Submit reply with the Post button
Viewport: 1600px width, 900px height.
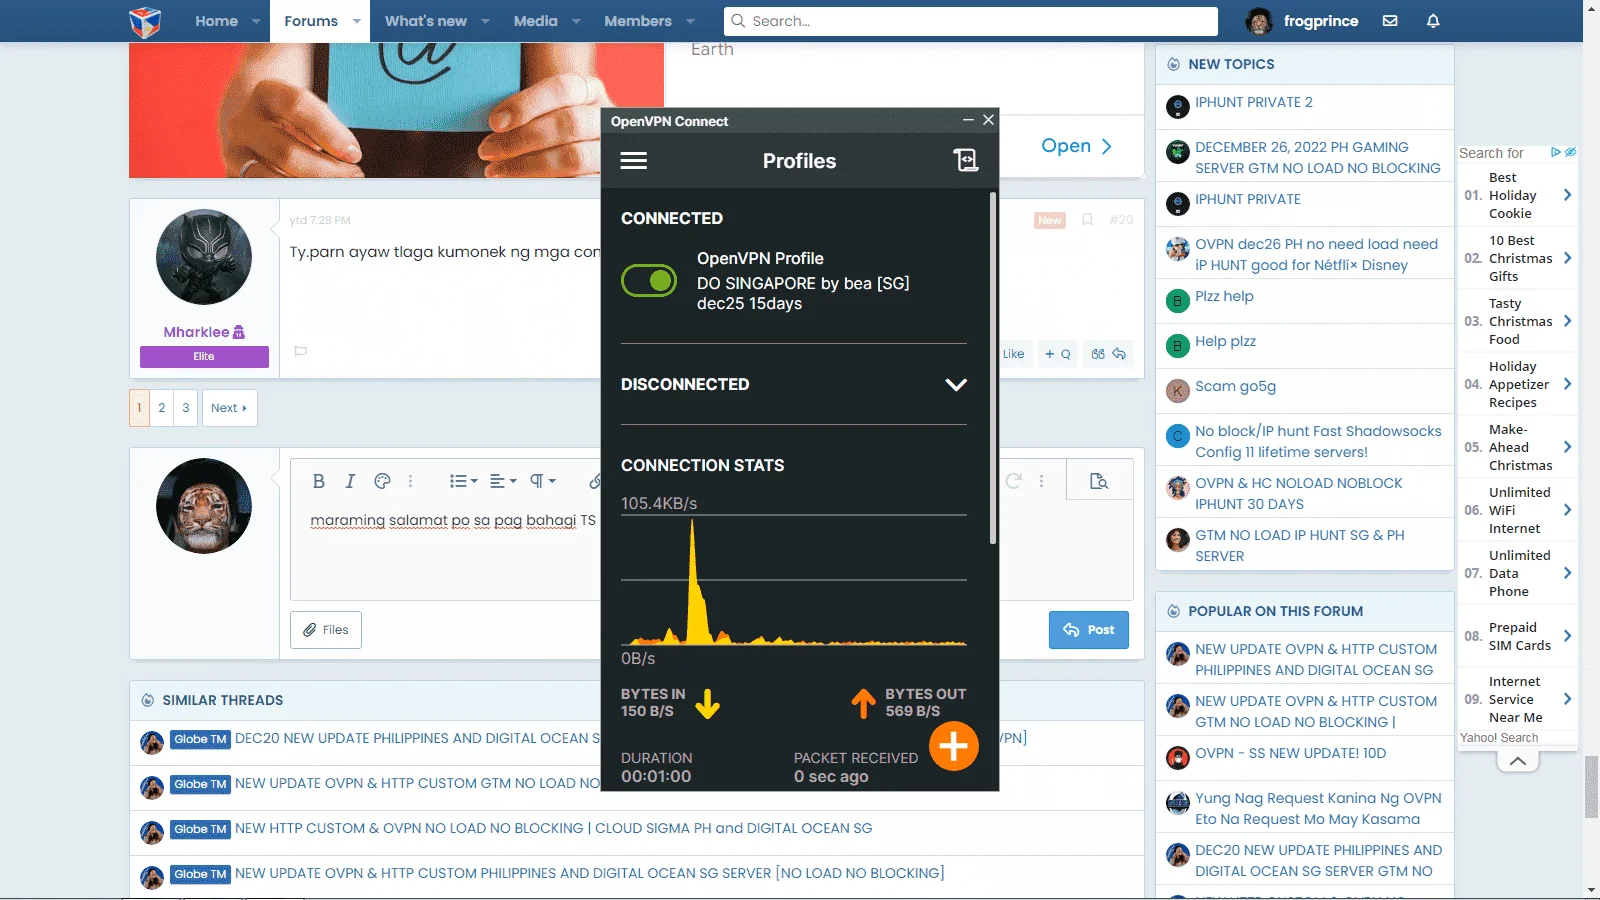point(1088,630)
